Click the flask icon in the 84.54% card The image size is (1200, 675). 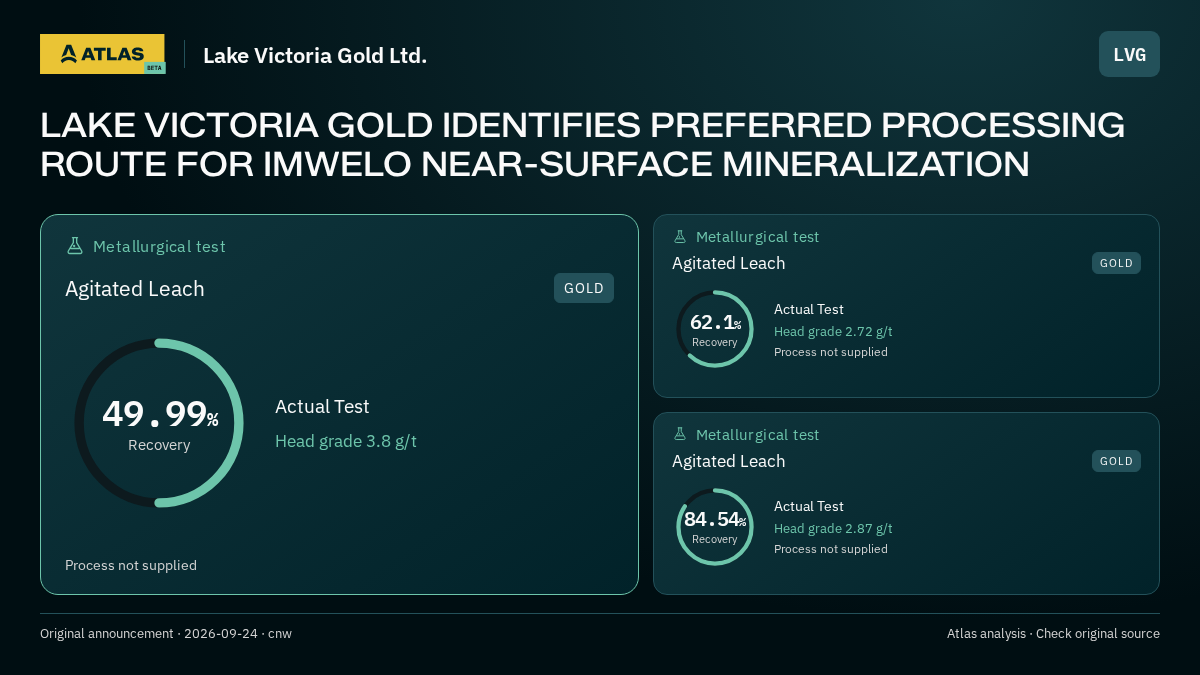(x=680, y=435)
